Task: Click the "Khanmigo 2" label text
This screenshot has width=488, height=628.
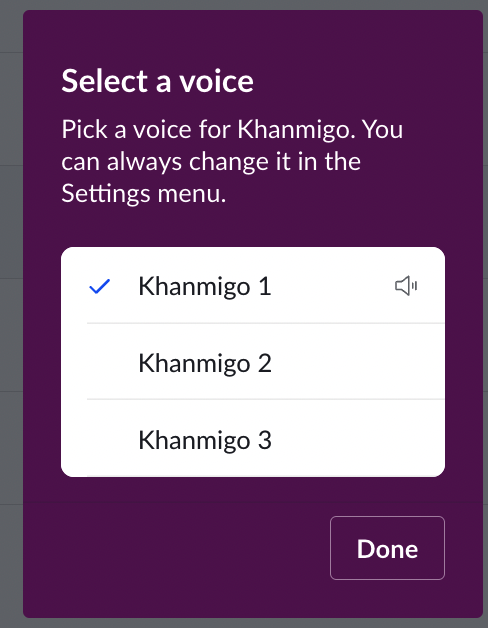Action: [x=205, y=363]
